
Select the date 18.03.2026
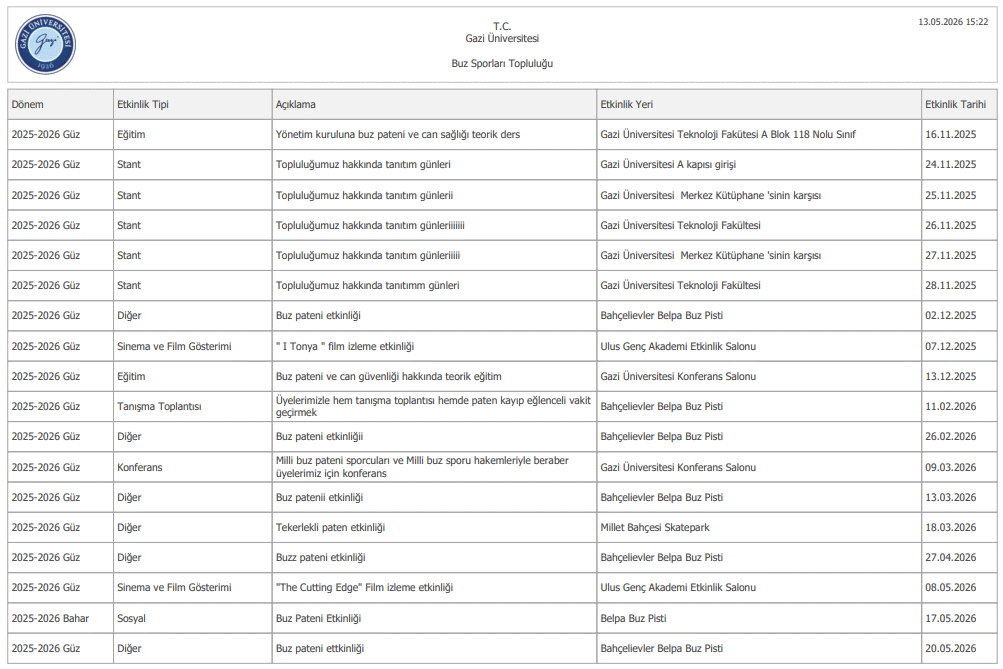click(951, 527)
